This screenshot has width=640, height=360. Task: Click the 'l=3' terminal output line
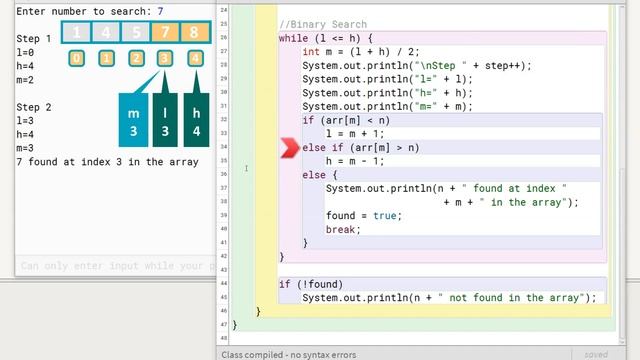click(x=25, y=121)
